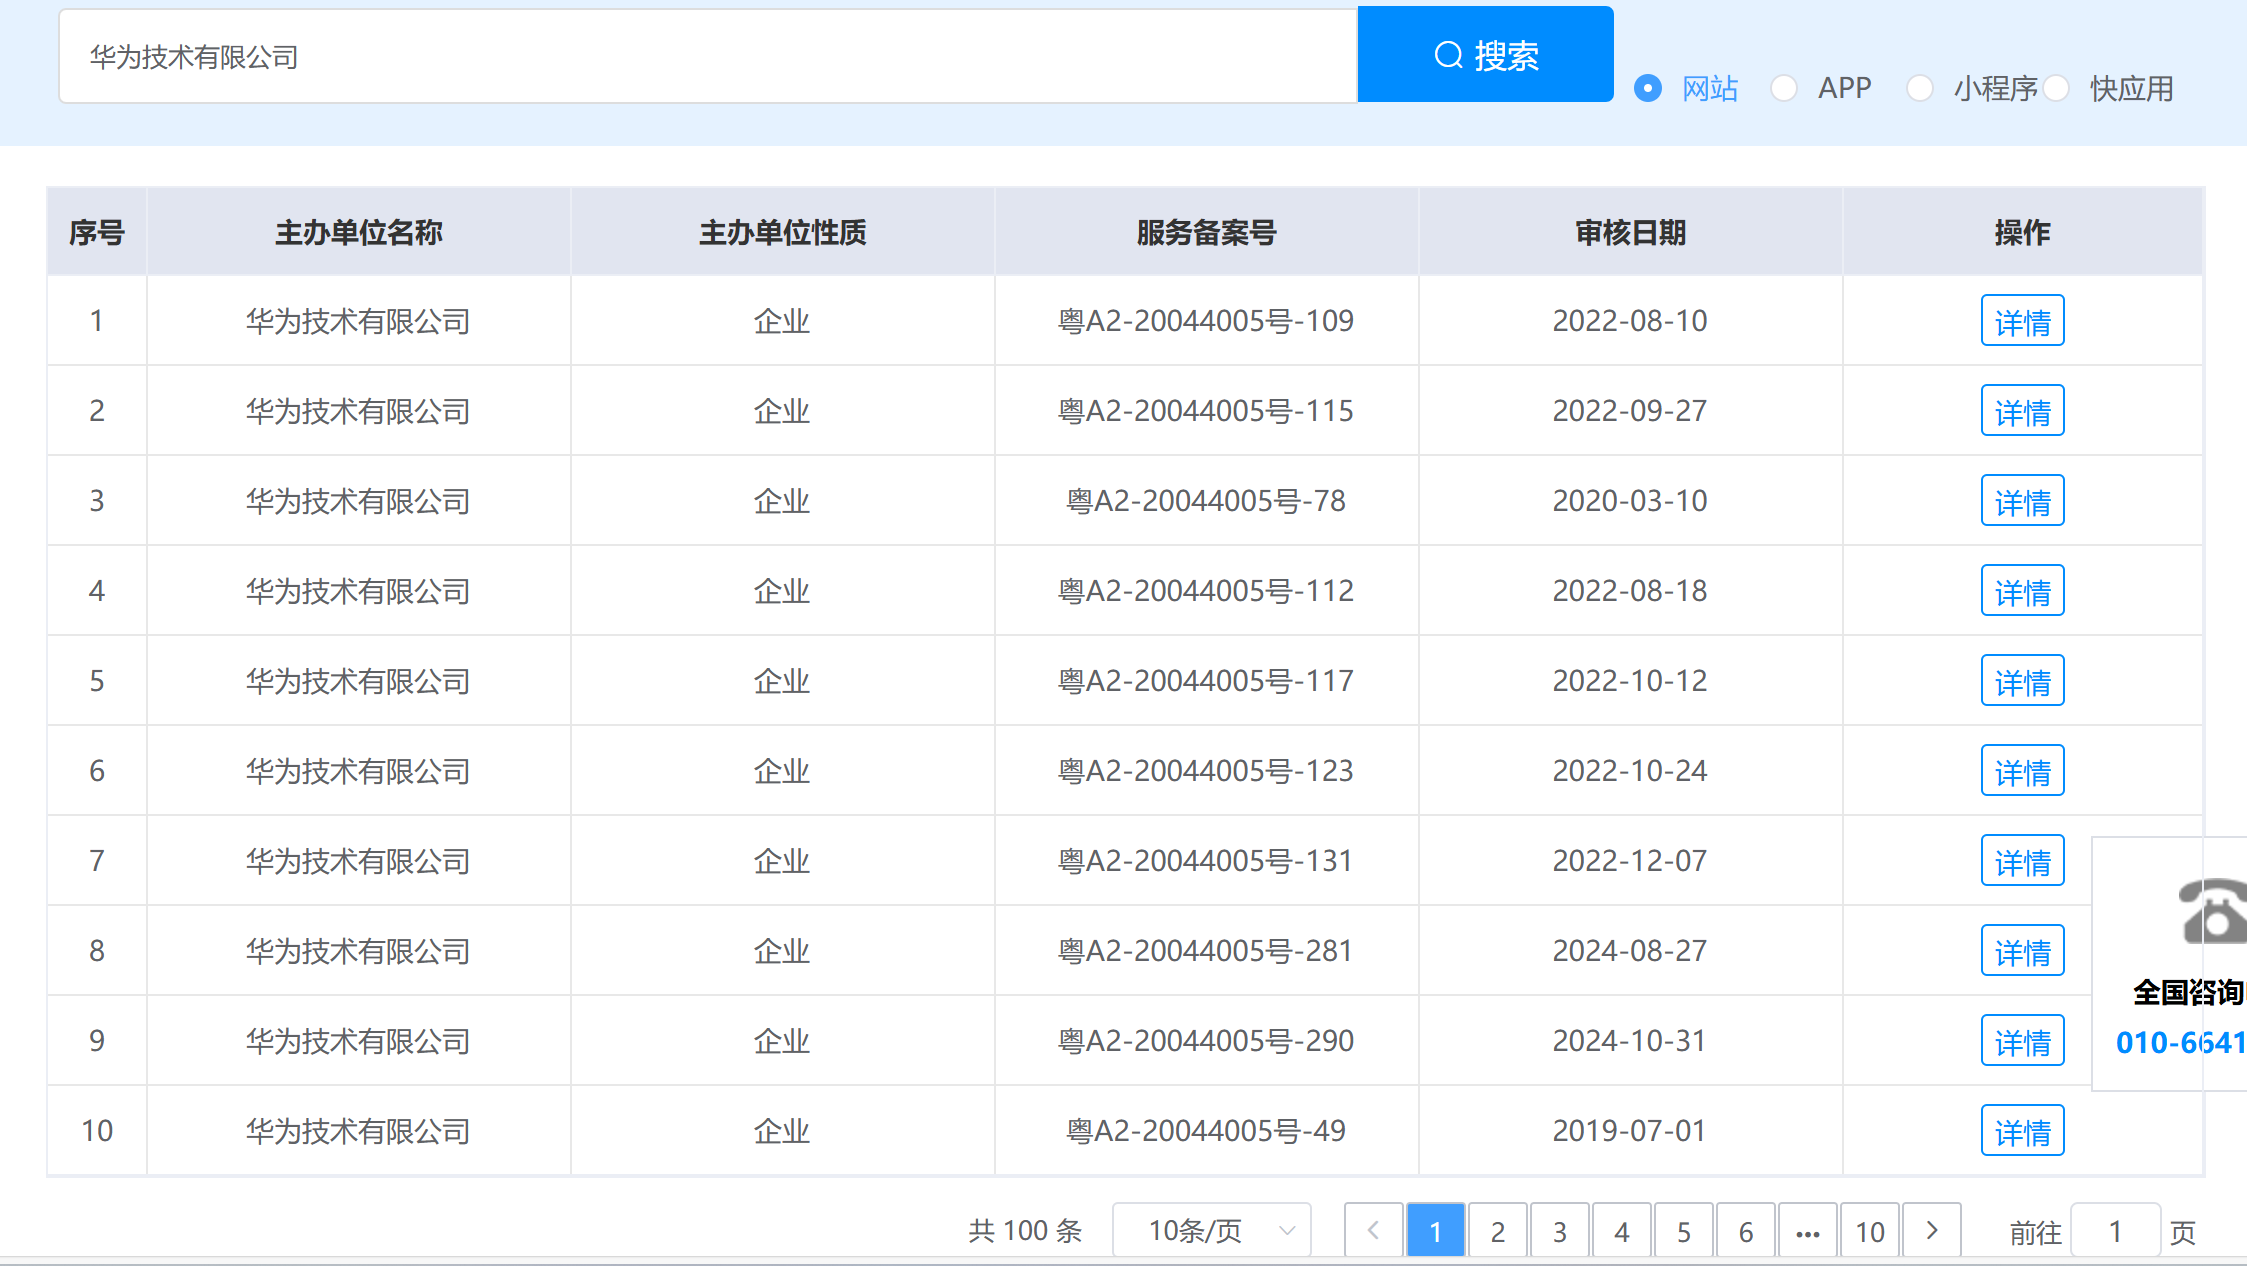Click the 010-6641 hotline number link
Image resolution: width=2247 pixels, height=1266 pixels.
[x=2180, y=1043]
